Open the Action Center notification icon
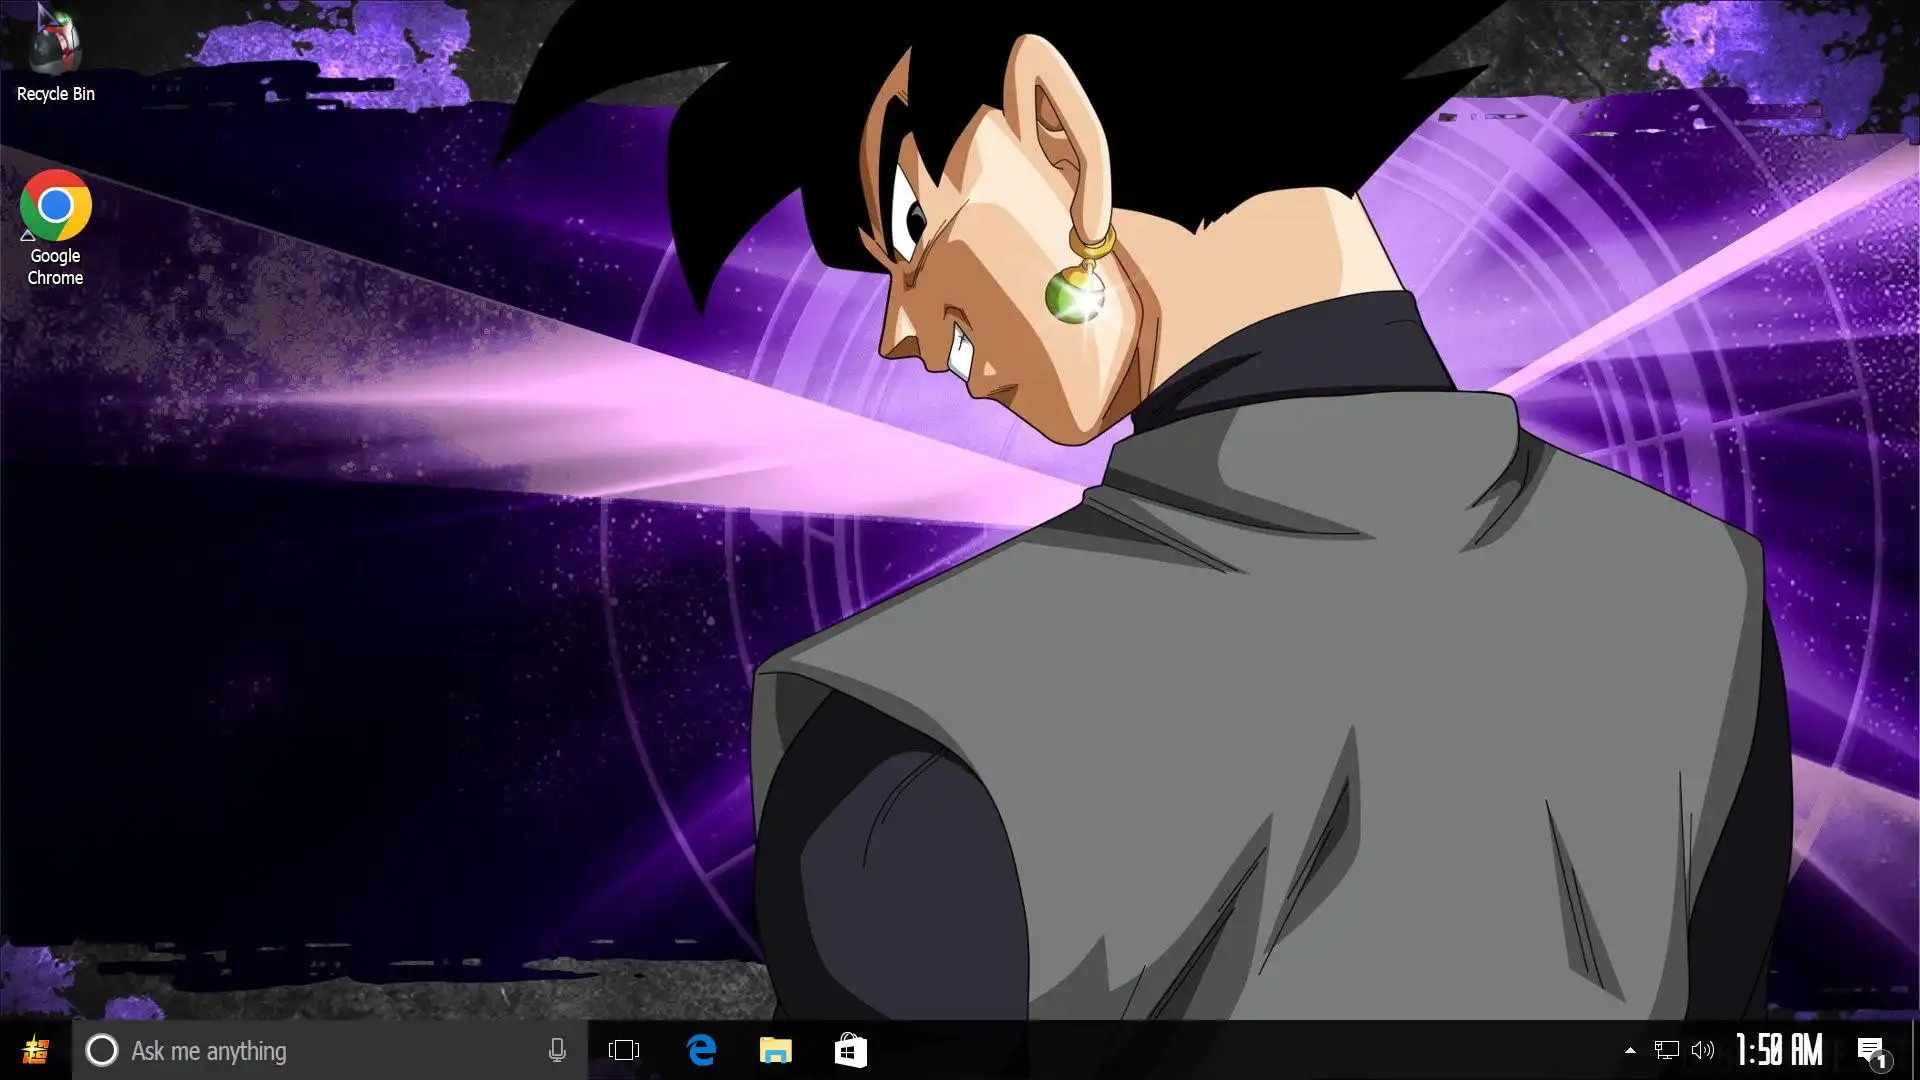1920x1080 pixels. pos(1868,1048)
